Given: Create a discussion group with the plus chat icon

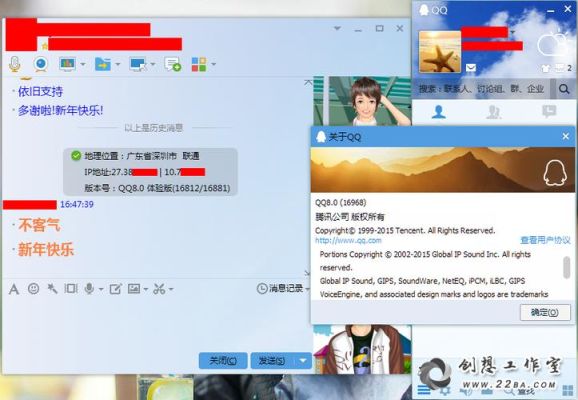Looking at the screenshot, I should point(173,64).
